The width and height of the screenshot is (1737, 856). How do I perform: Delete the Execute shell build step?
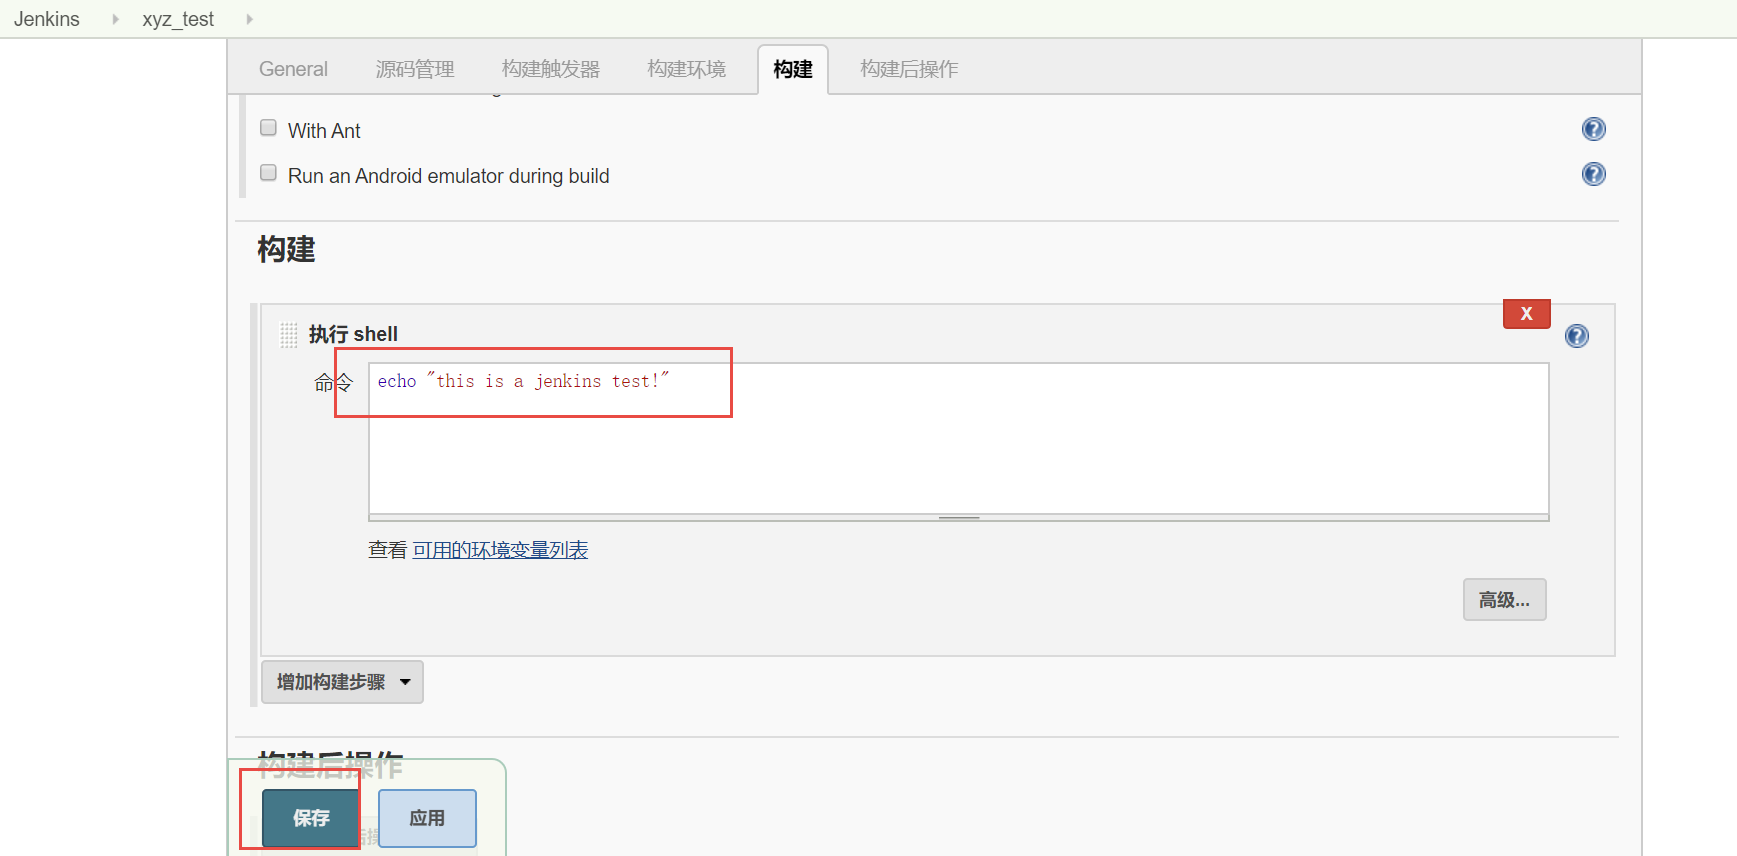[x=1526, y=314]
